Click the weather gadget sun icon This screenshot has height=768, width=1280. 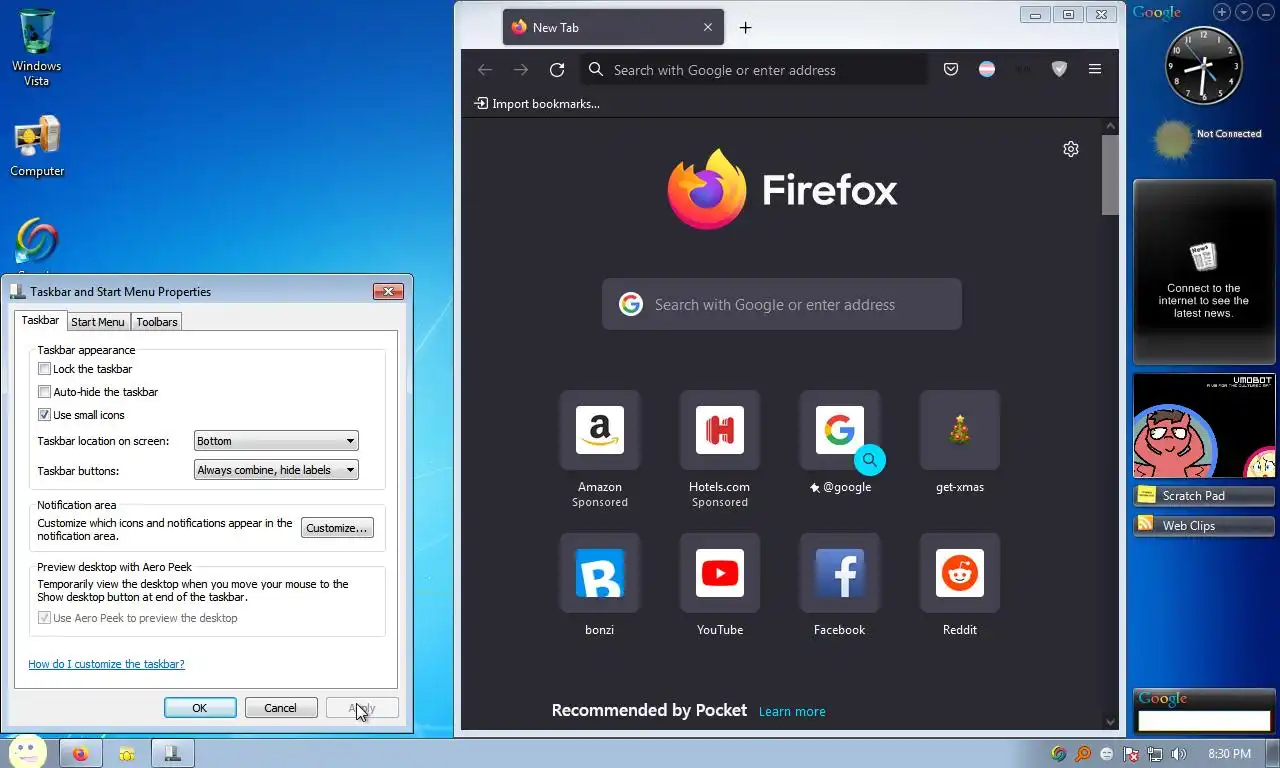tap(1174, 140)
